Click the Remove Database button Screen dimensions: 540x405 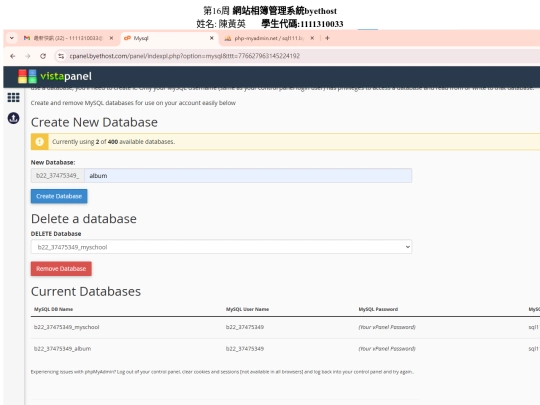point(61,269)
